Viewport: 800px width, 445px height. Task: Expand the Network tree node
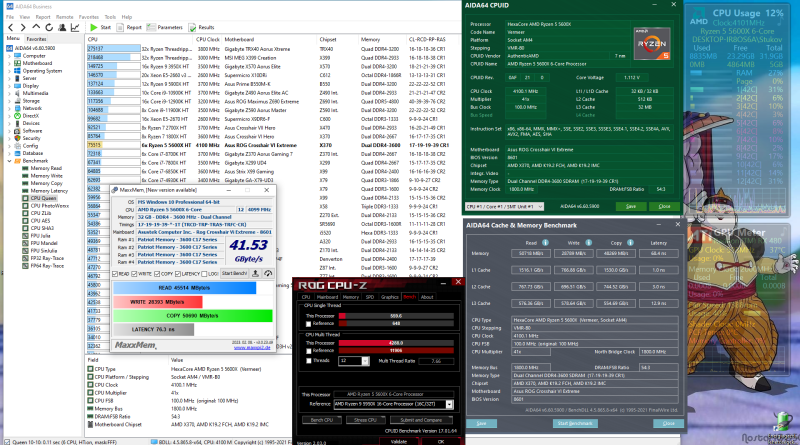point(9,108)
